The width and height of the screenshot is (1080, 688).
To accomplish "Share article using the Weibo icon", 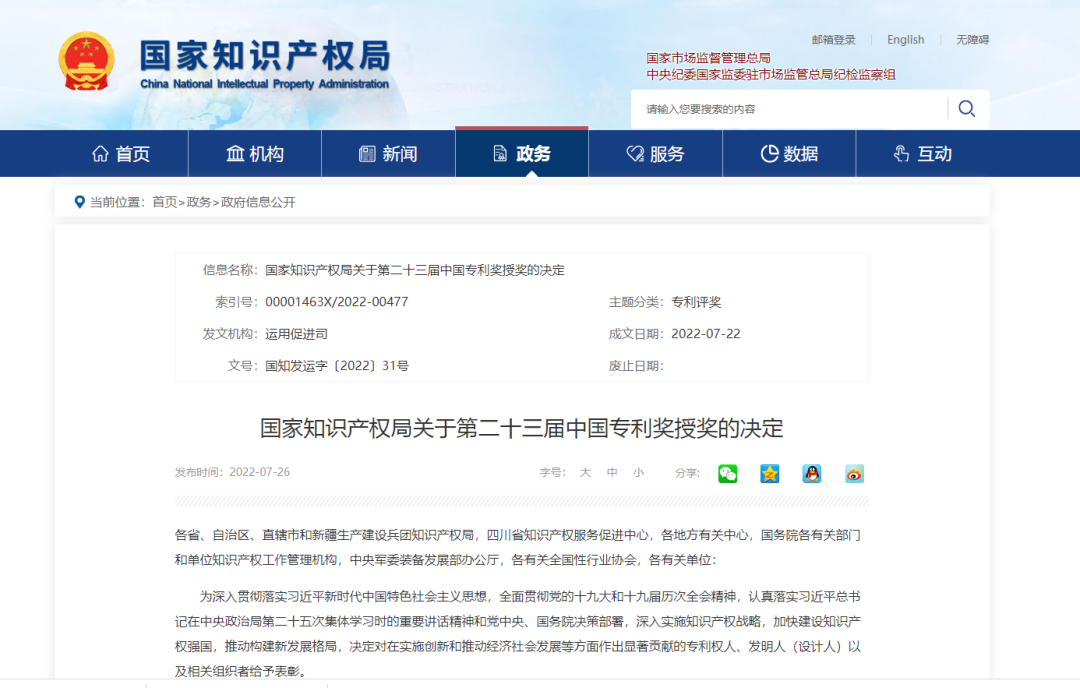I will coord(854,473).
